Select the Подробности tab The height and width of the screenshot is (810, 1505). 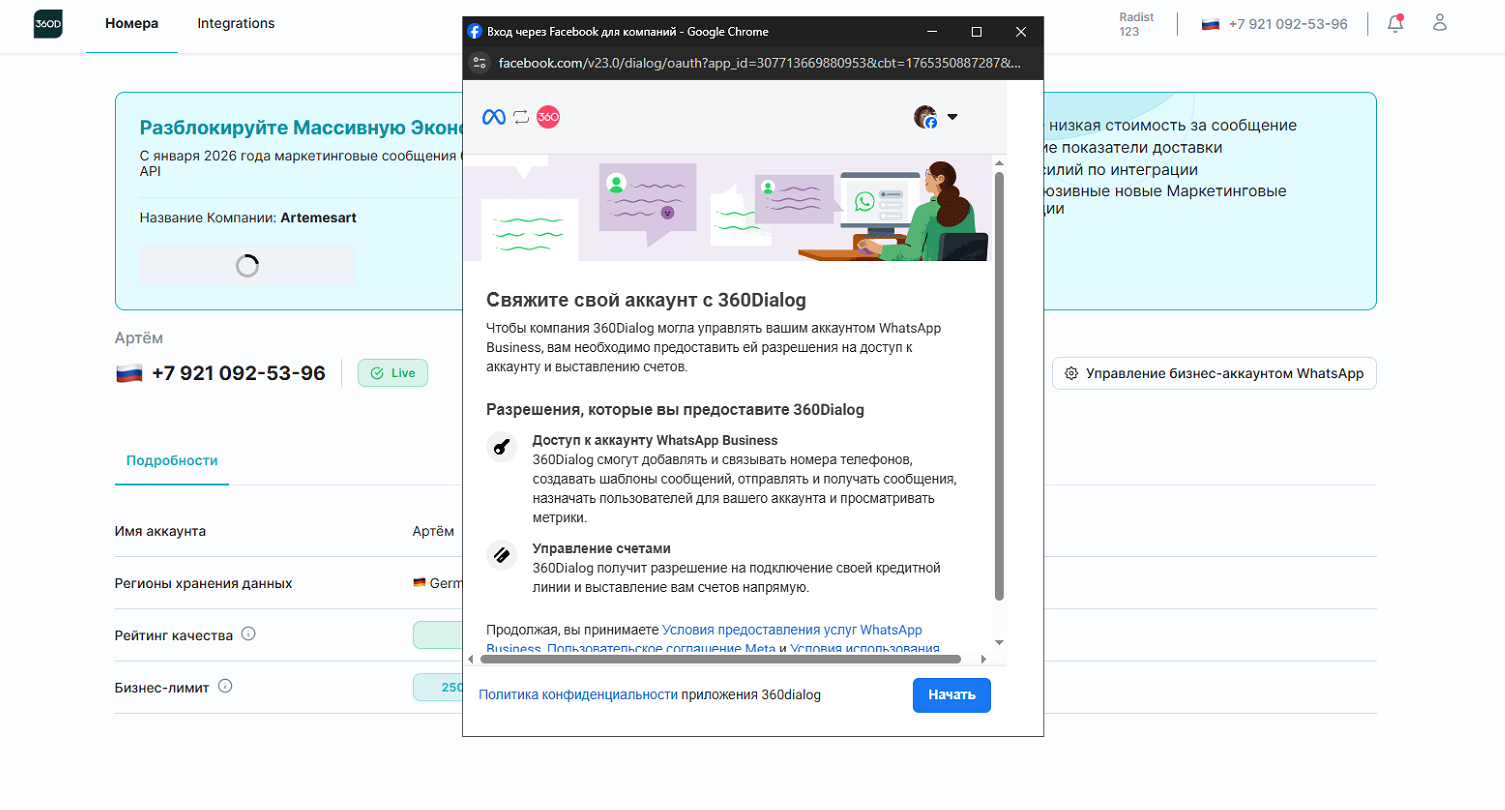pyautogui.click(x=172, y=461)
